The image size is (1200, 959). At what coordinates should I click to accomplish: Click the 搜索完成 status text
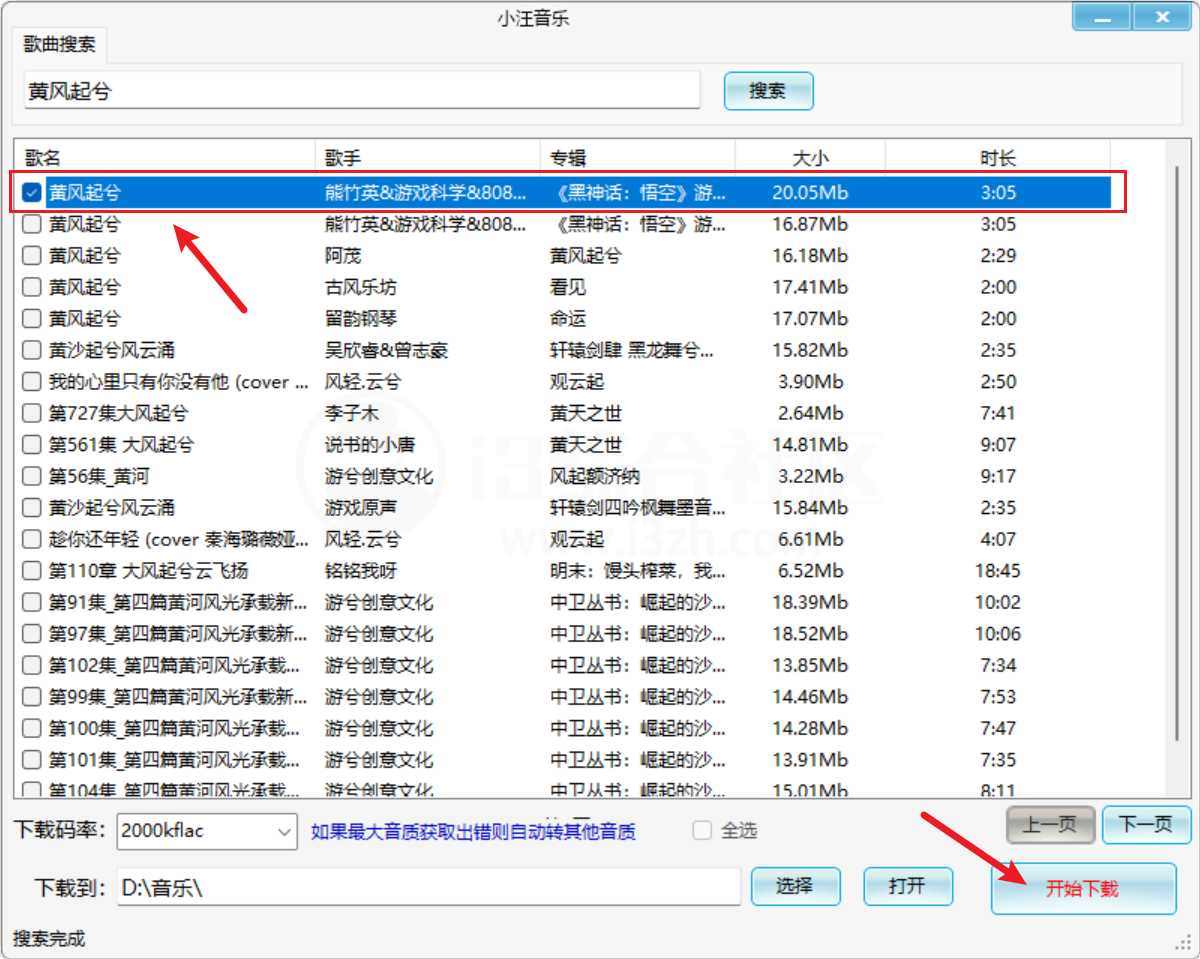coord(49,938)
